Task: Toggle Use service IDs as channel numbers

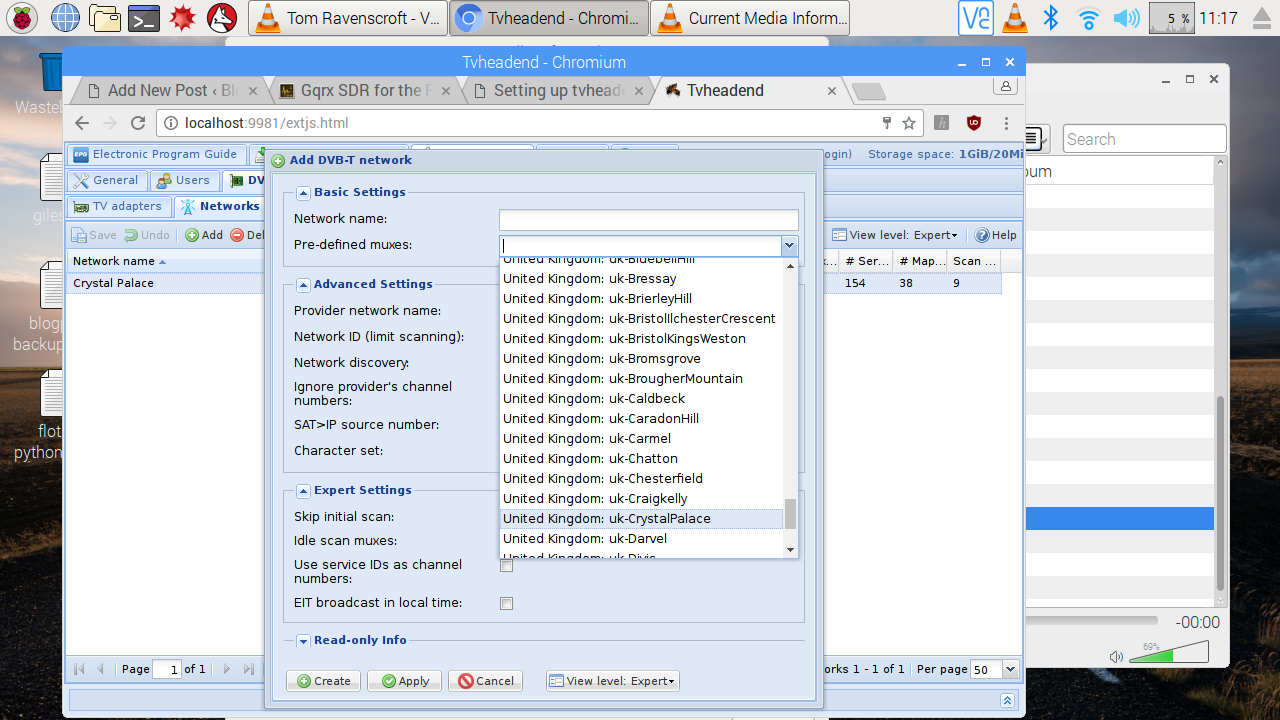Action: (506, 566)
